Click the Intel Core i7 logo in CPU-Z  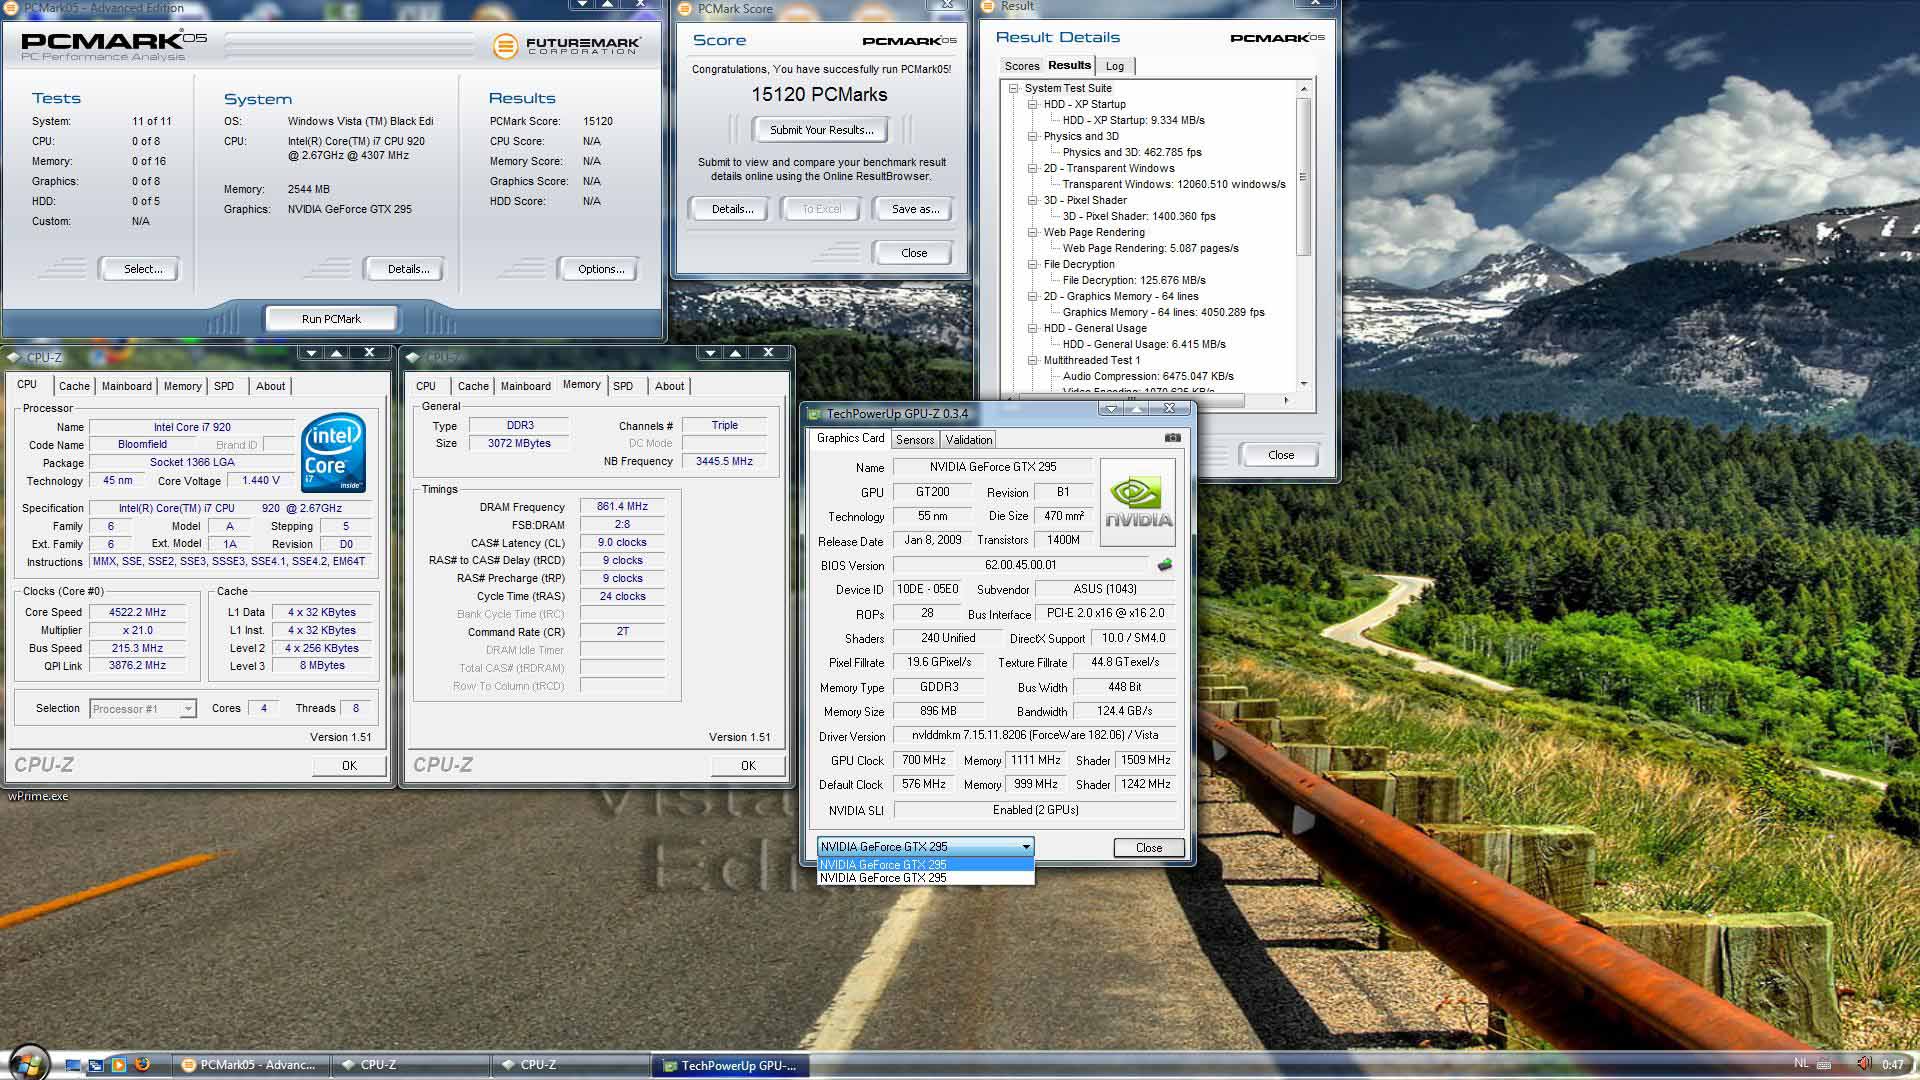tap(333, 453)
